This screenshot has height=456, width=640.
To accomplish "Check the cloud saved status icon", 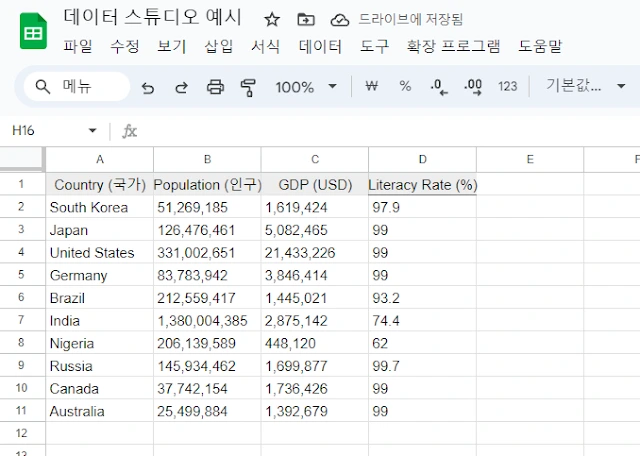I will pyautogui.click(x=340, y=19).
